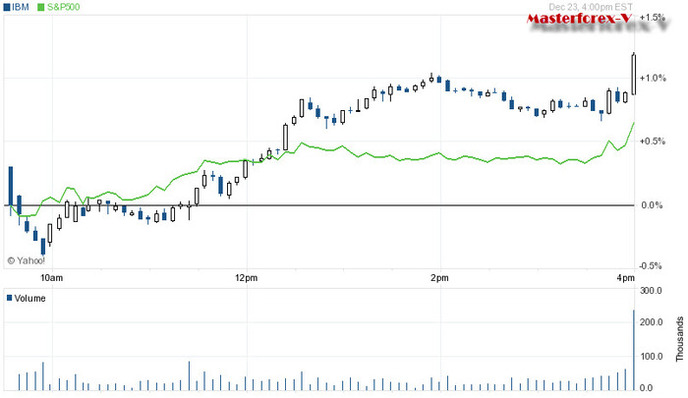Click the +1.0% price axis label

[x=653, y=78]
